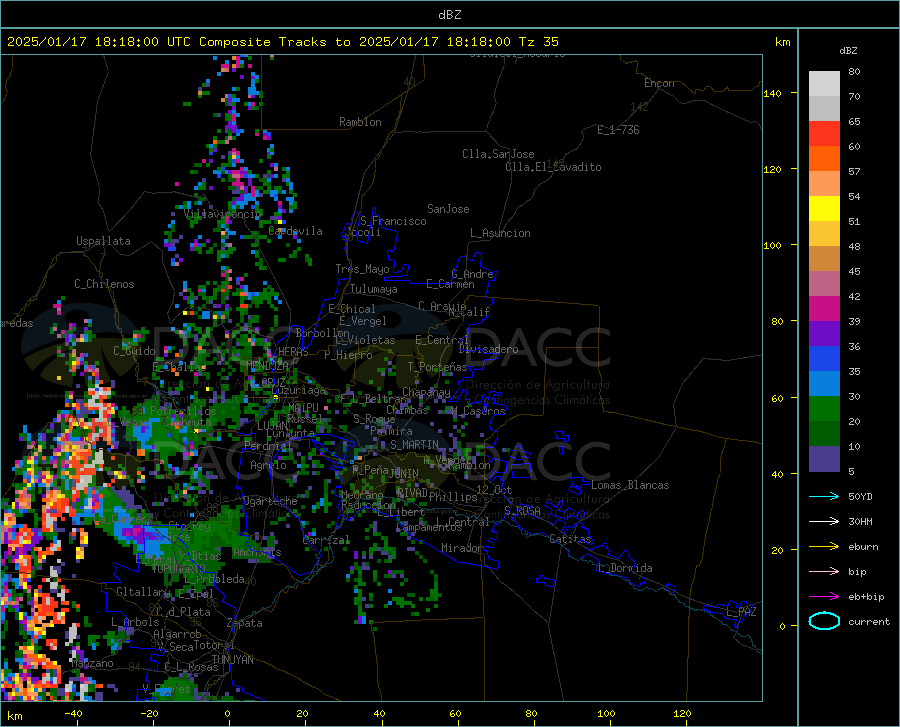This screenshot has height=727, width=900.
Task: Click the Capdevila map label
Action: point(296,231)
